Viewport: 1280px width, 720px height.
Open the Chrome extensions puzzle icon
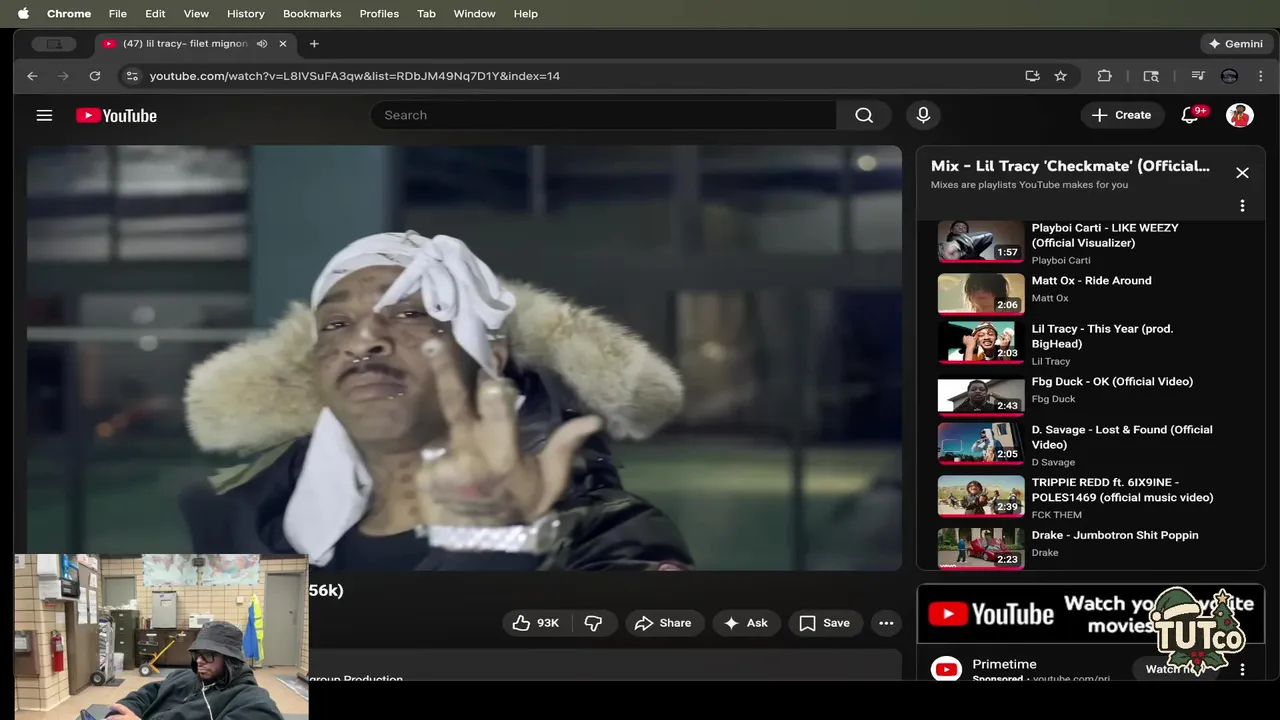(1104, 76)
